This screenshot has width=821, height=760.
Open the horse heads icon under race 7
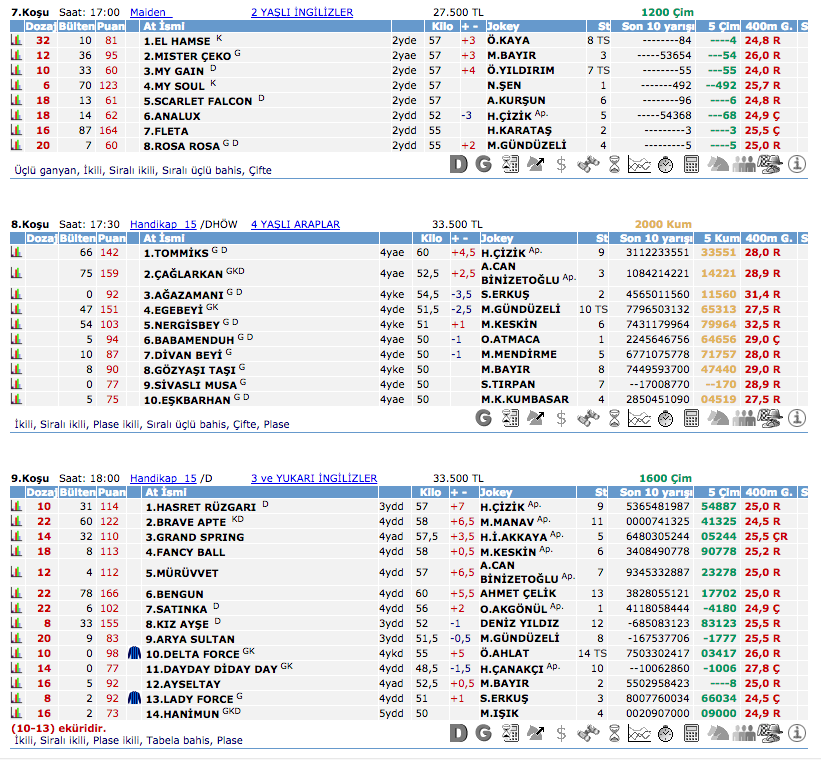point(717,164)
